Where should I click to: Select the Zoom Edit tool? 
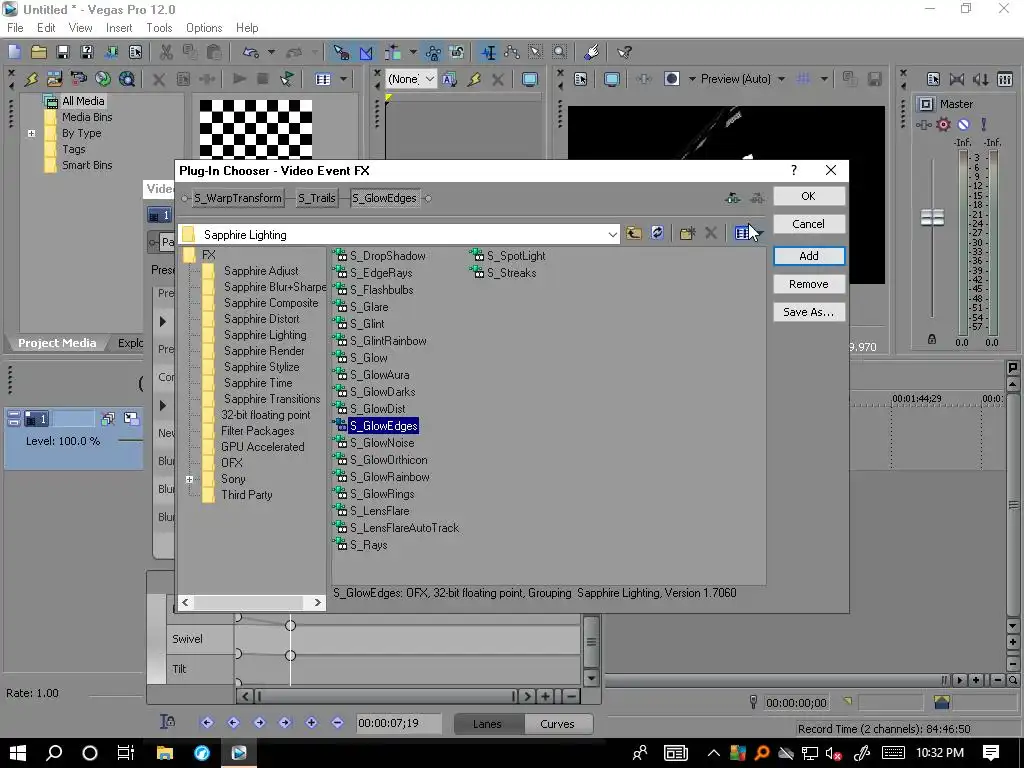pyautogui.click(x=560, y=52)
